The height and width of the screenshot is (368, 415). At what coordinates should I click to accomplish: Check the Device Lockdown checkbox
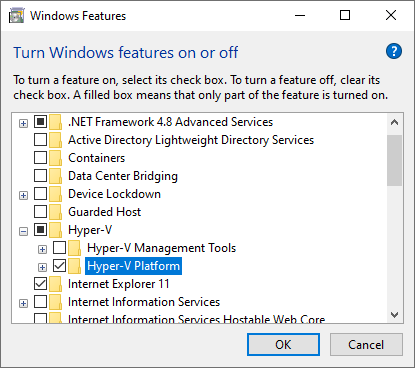click(40, 194)
